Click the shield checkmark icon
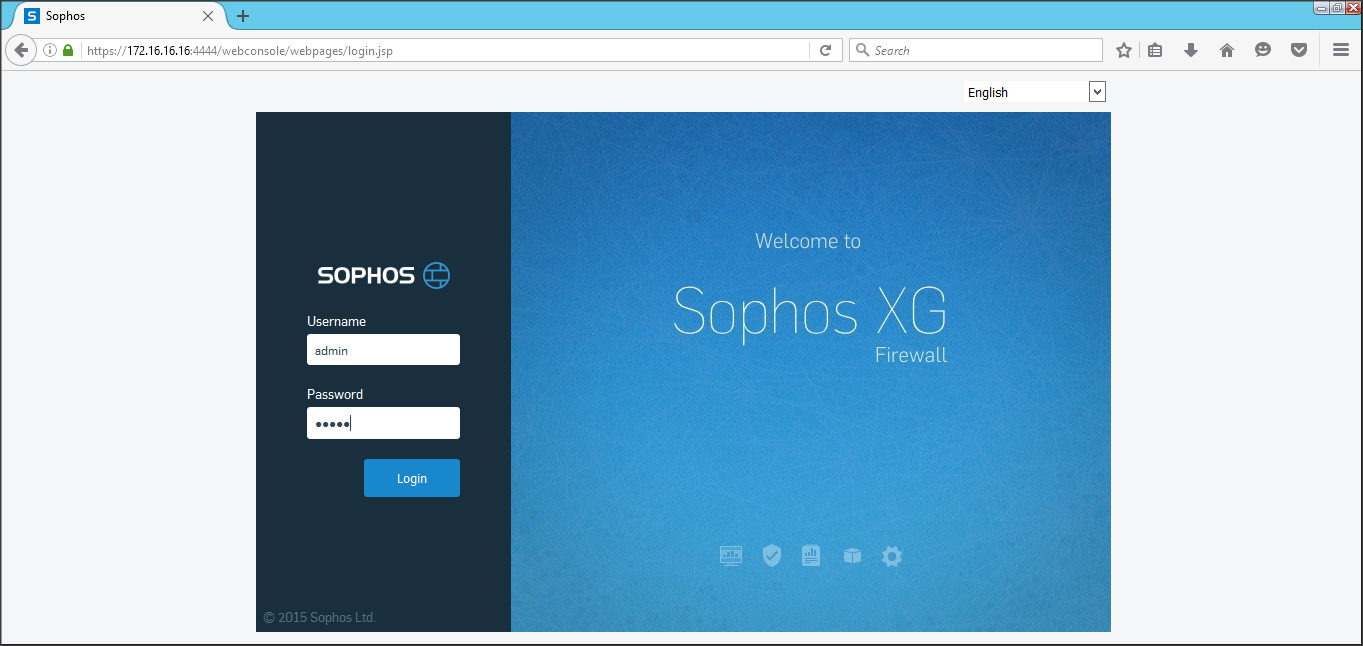Viewport: 1363px width, 646px height. click(x=771, y=556)
